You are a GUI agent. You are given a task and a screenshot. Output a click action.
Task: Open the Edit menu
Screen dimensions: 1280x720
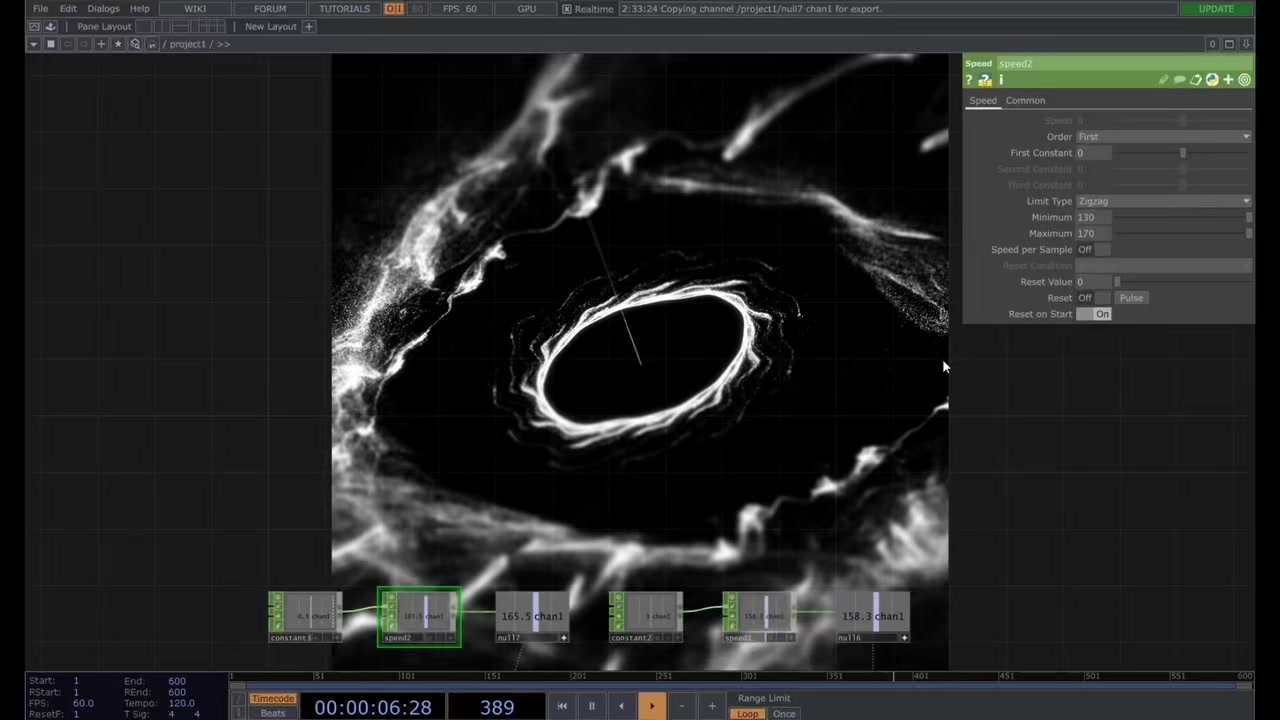click(x=68, y=9)
